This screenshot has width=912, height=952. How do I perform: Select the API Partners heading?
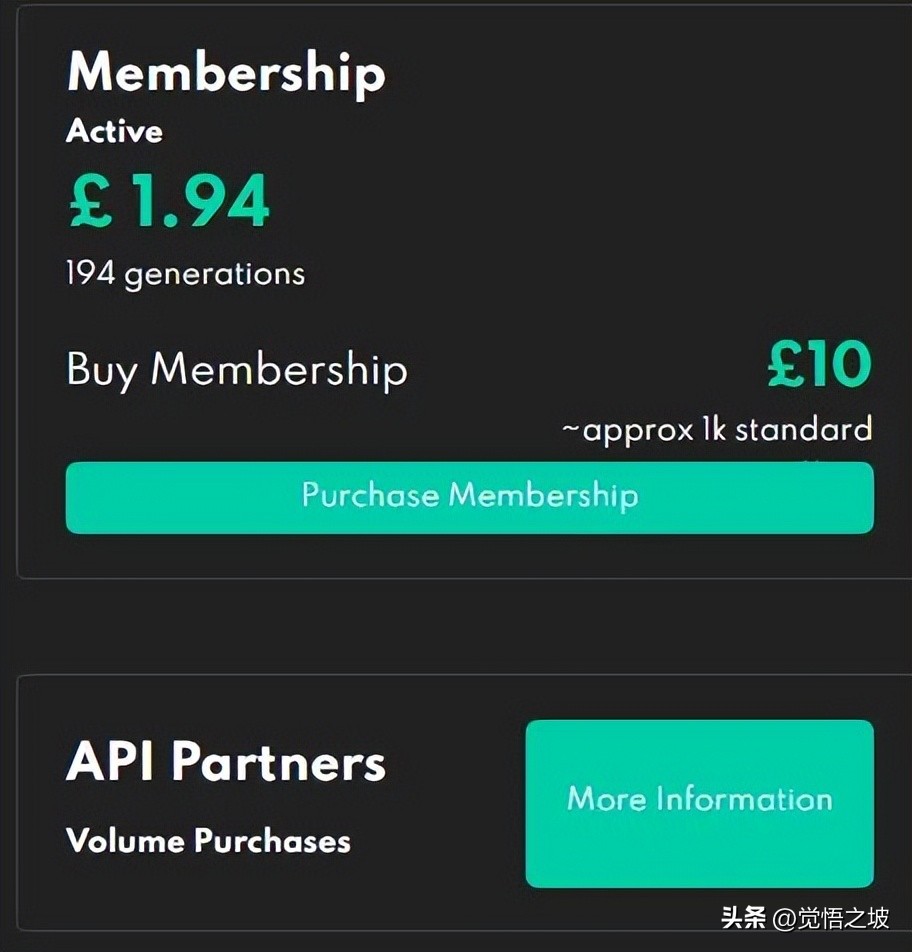pyautogui.click(x=225, y=763)
